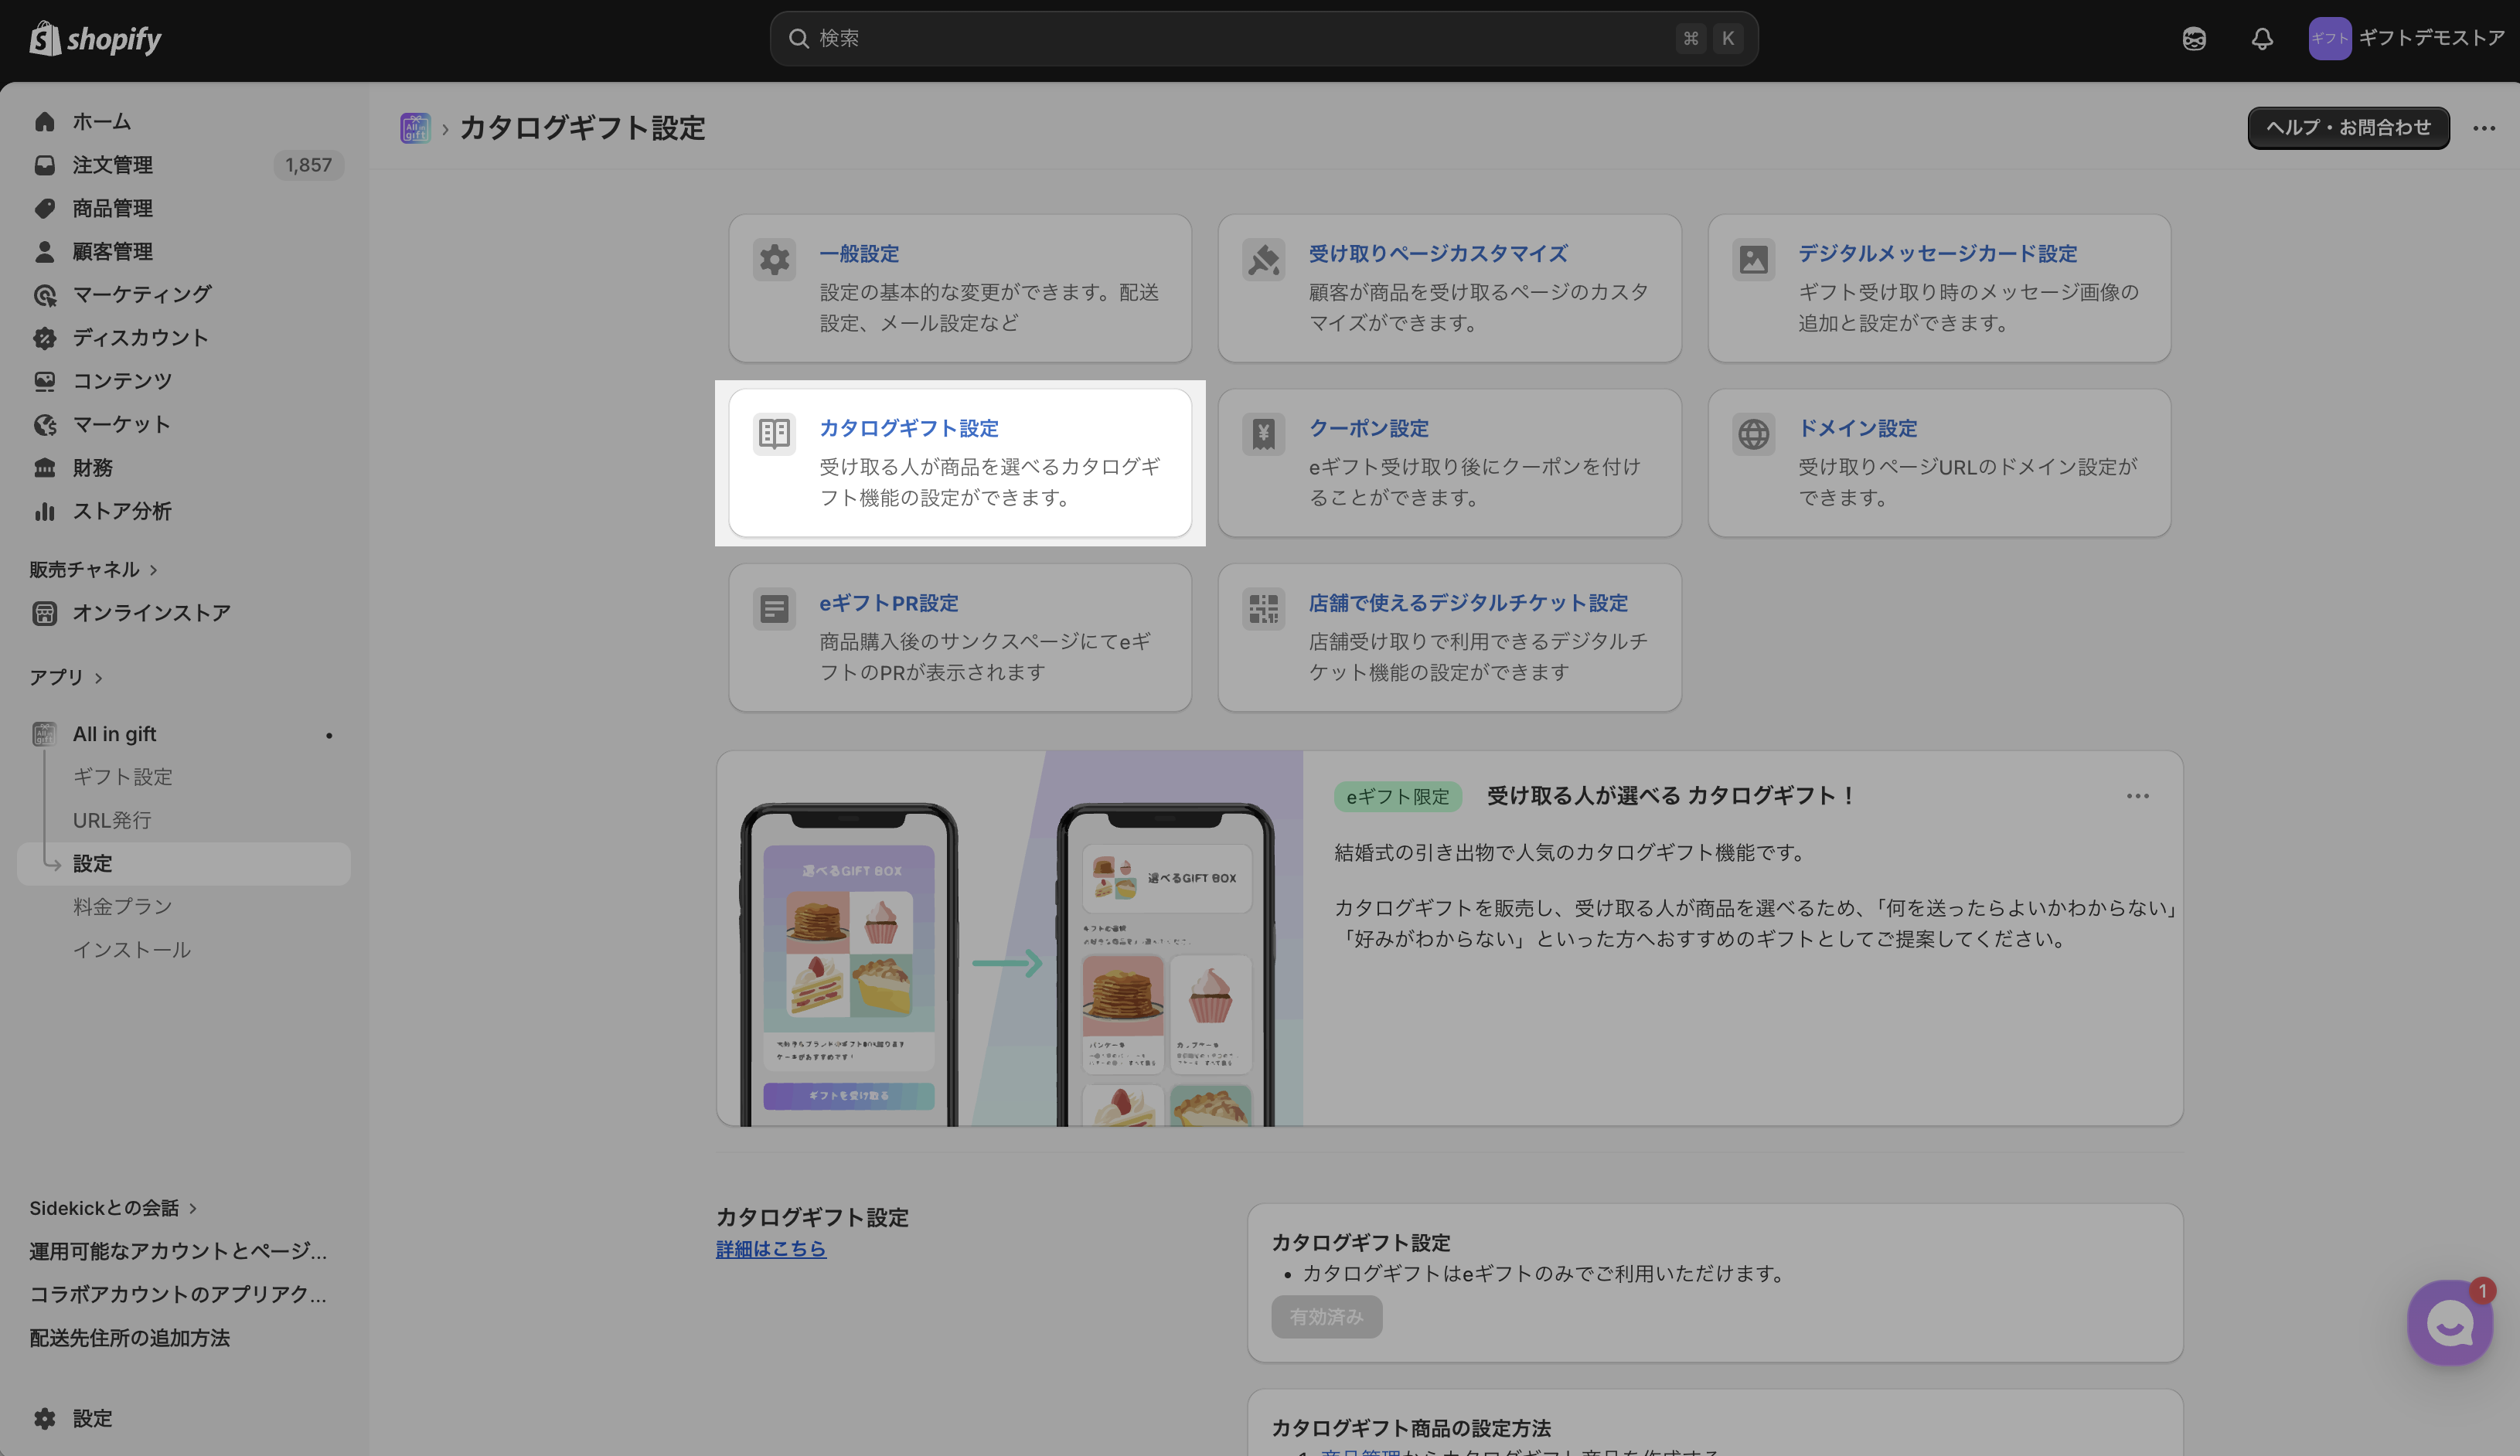The width and height of the screenshot is (2520, 1456).
Task: Expand the アプリ section chevron
Action: click(98, 678)
